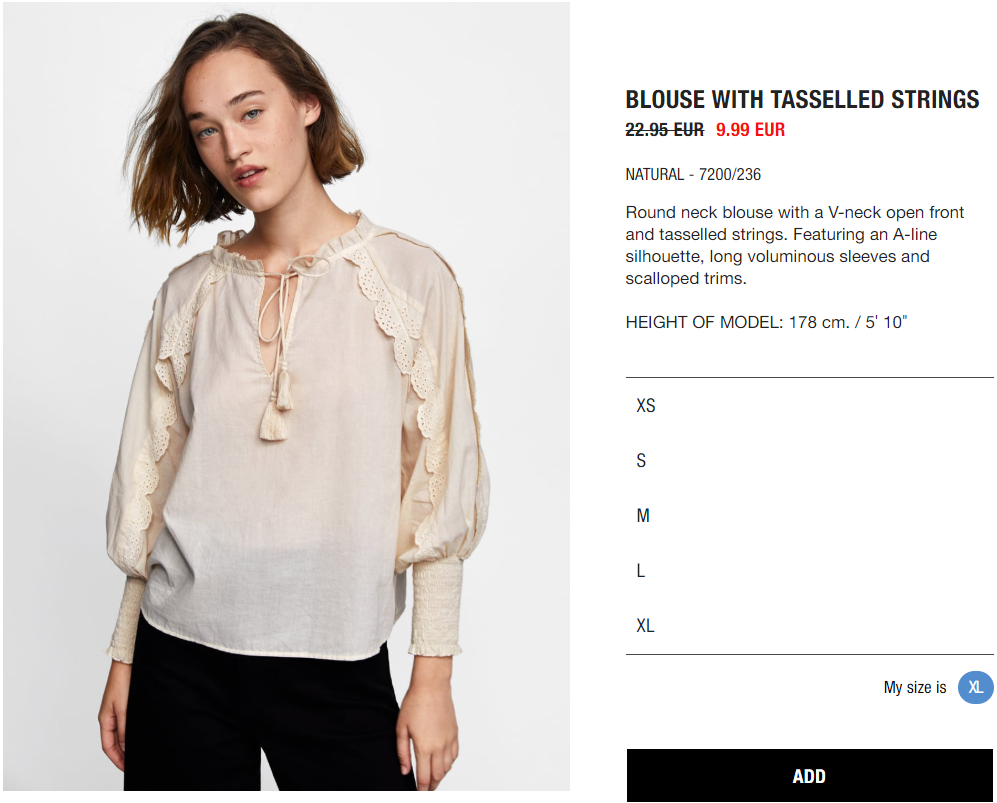
Task: Pick size L
Action: click(809, 571)
